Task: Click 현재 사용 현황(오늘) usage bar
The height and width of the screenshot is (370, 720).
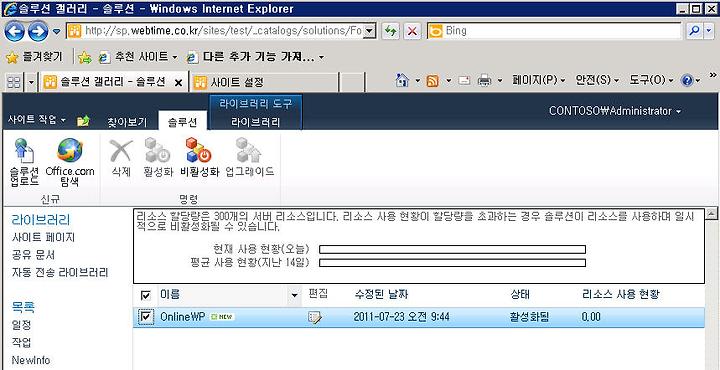Action: click(452, 249)
